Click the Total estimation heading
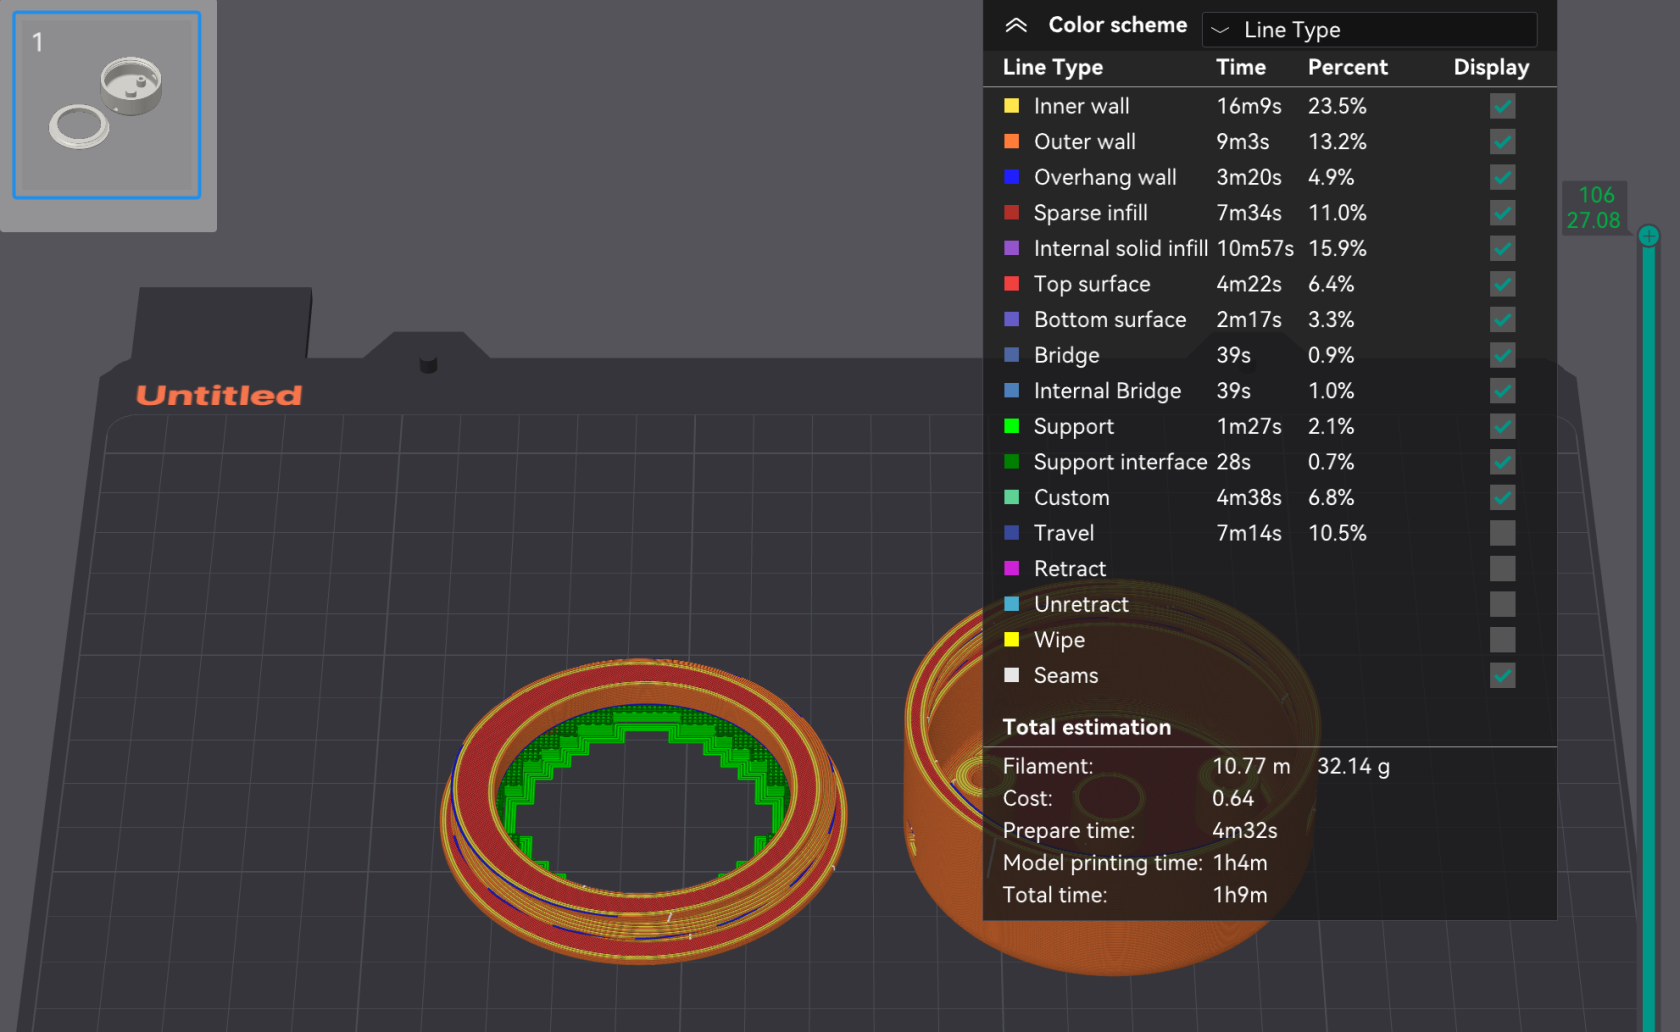Image resolution: width=1680 pixels, height=1032 pixels. tap(1087, 727)
